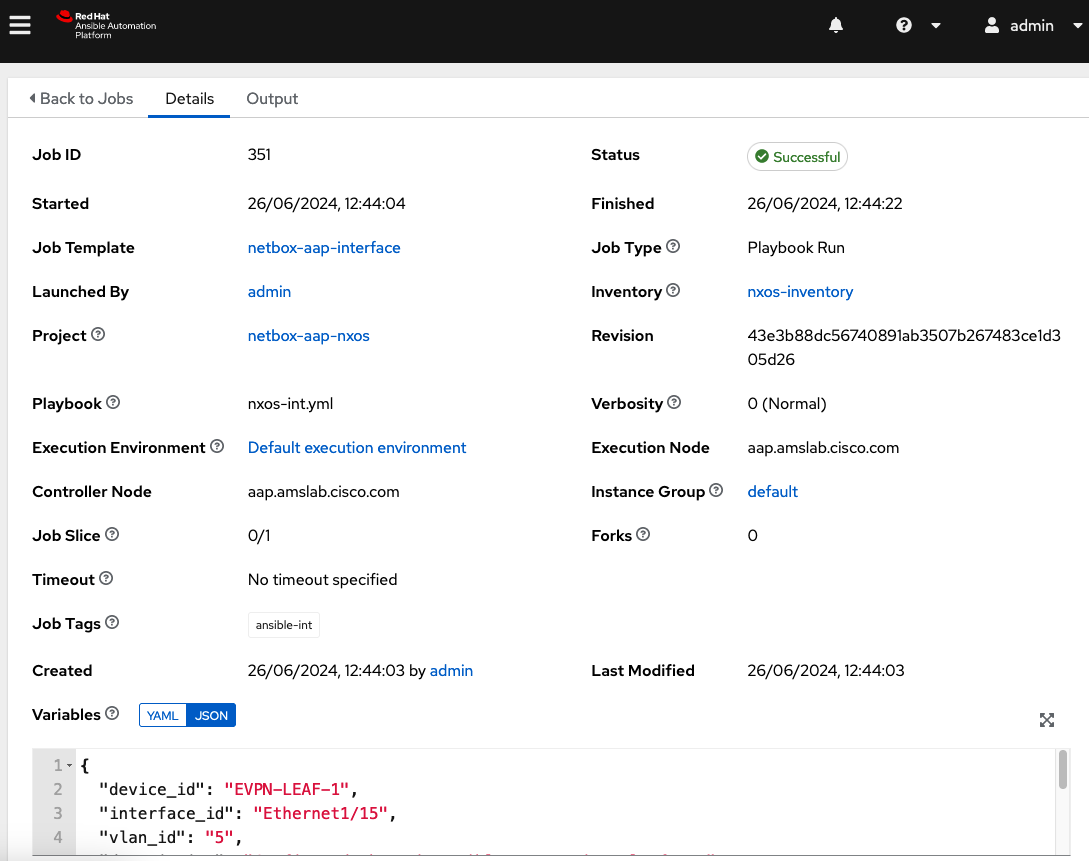Click the Finished time 26/06/2024, 12:44:22

[x=825, y=204]
